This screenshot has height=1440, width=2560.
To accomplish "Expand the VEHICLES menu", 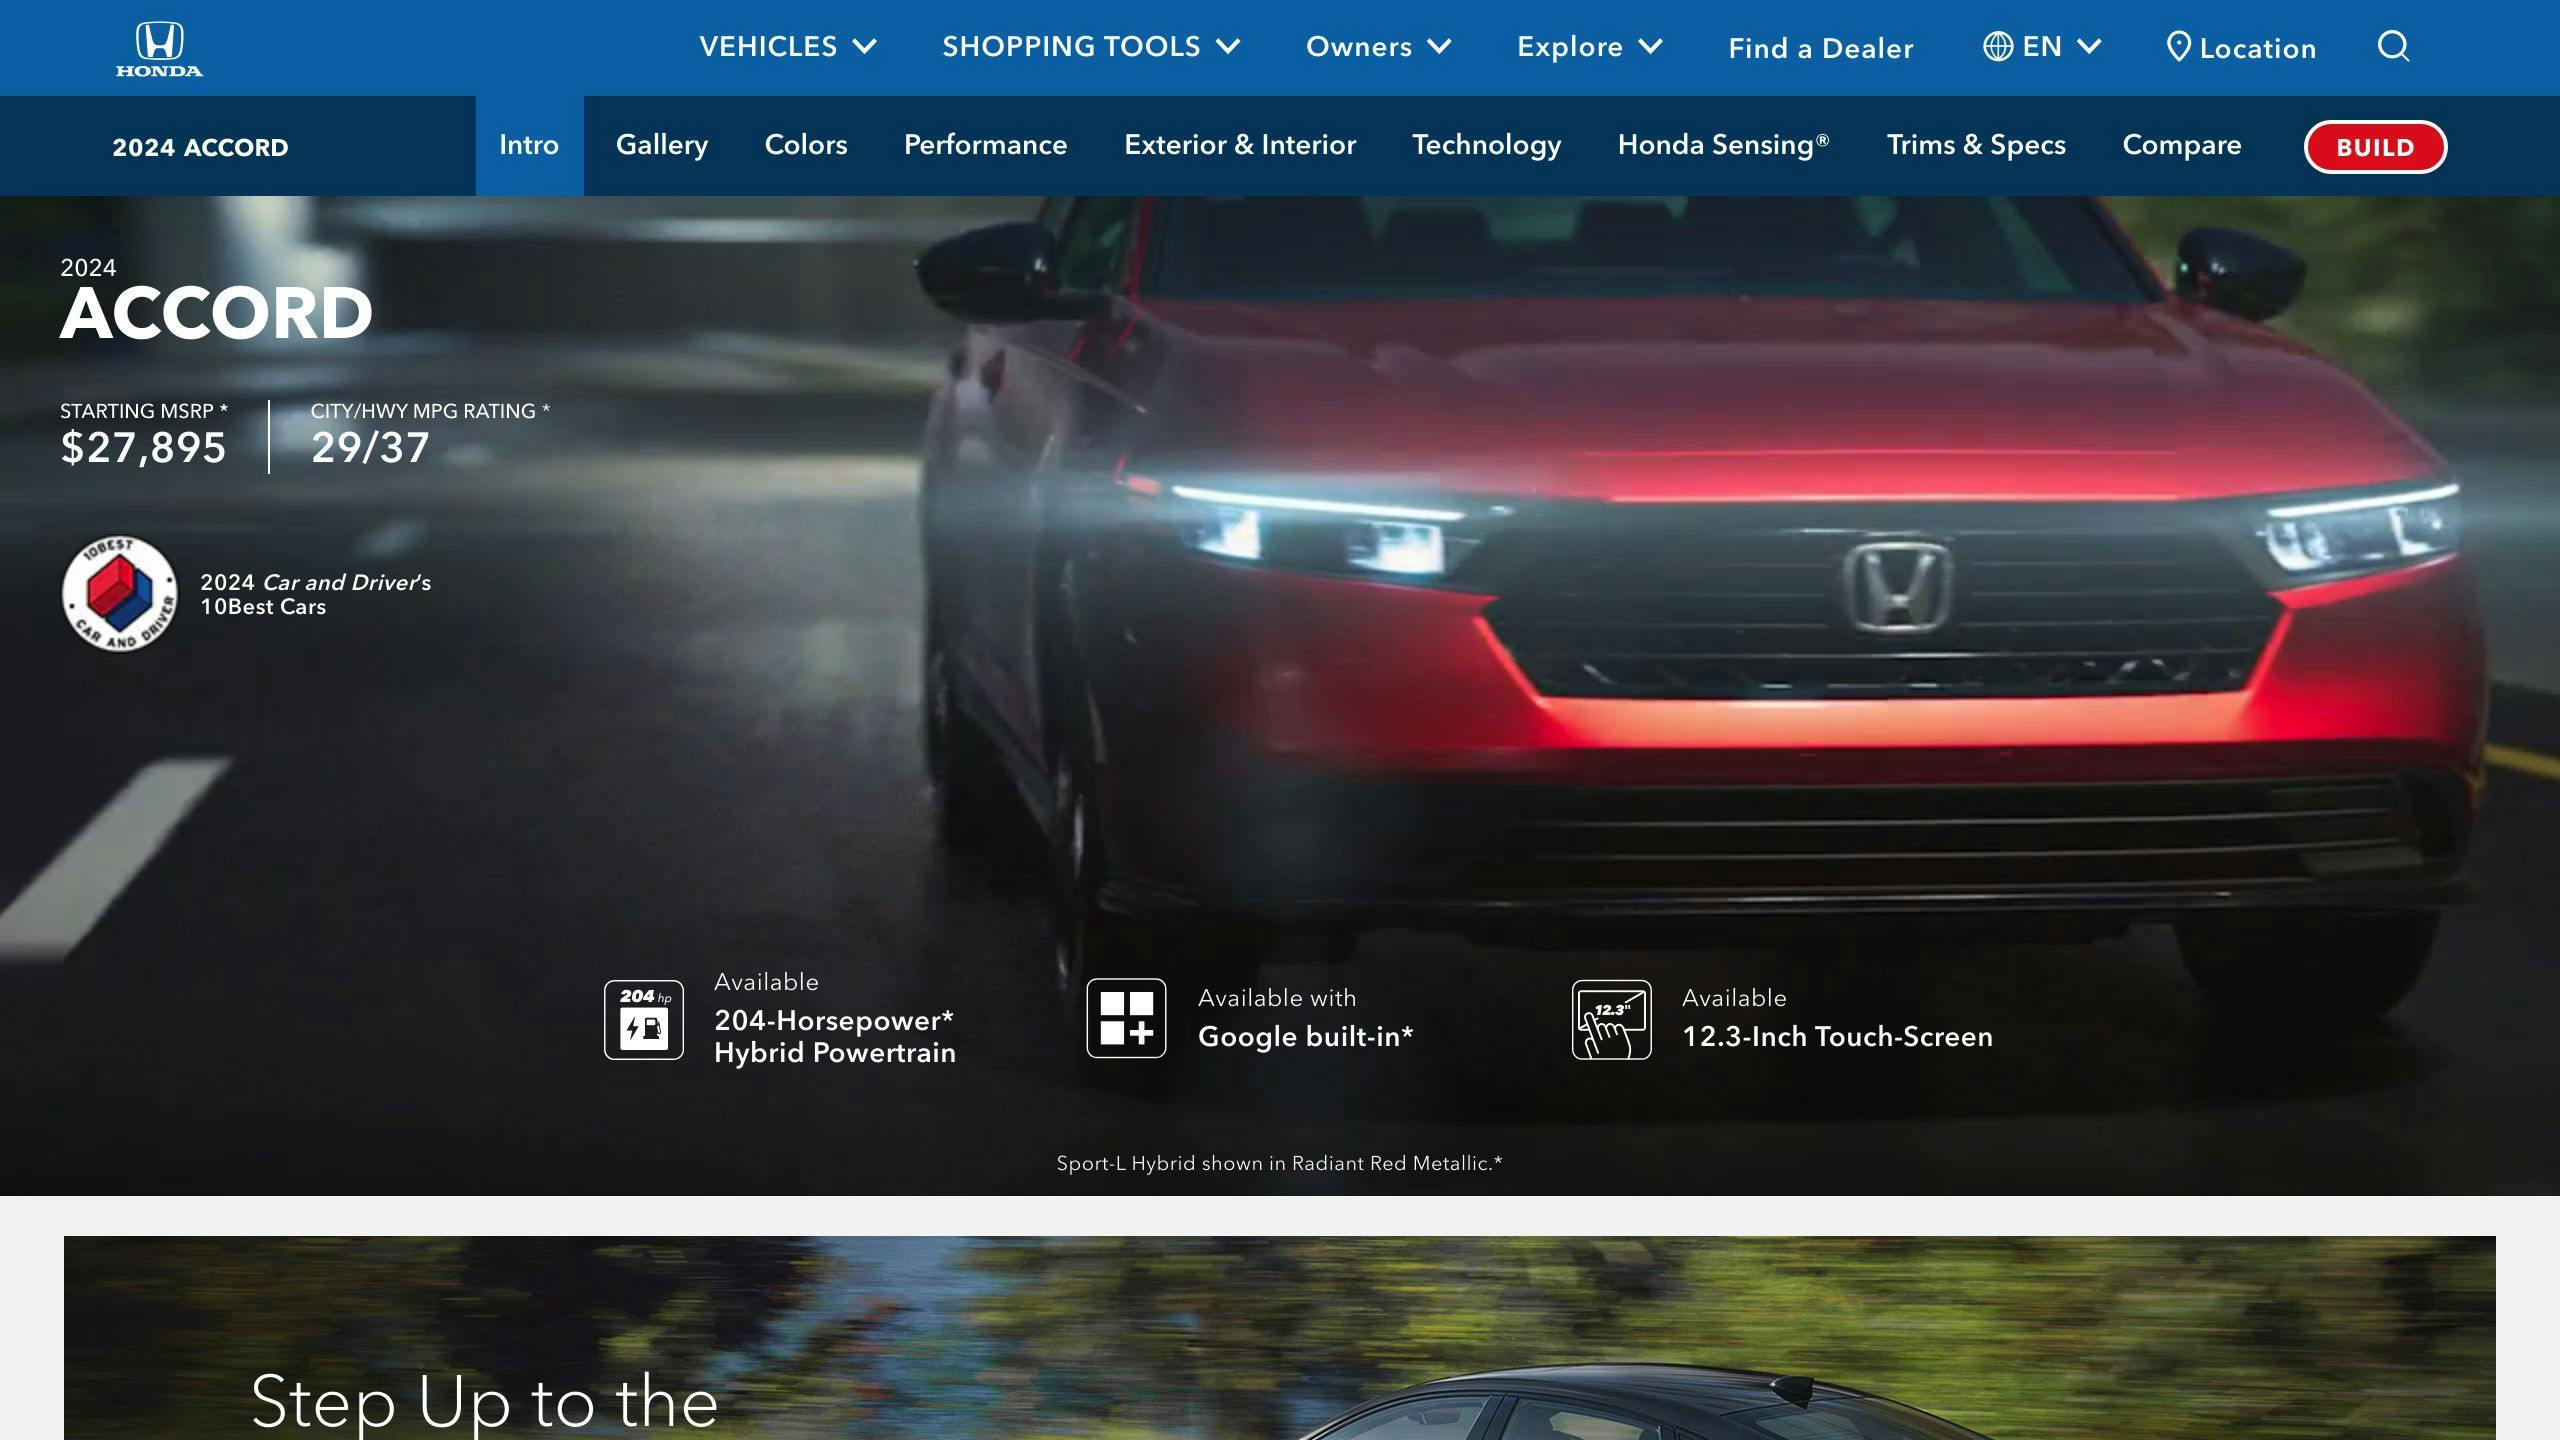I will [x=788, y=46].
